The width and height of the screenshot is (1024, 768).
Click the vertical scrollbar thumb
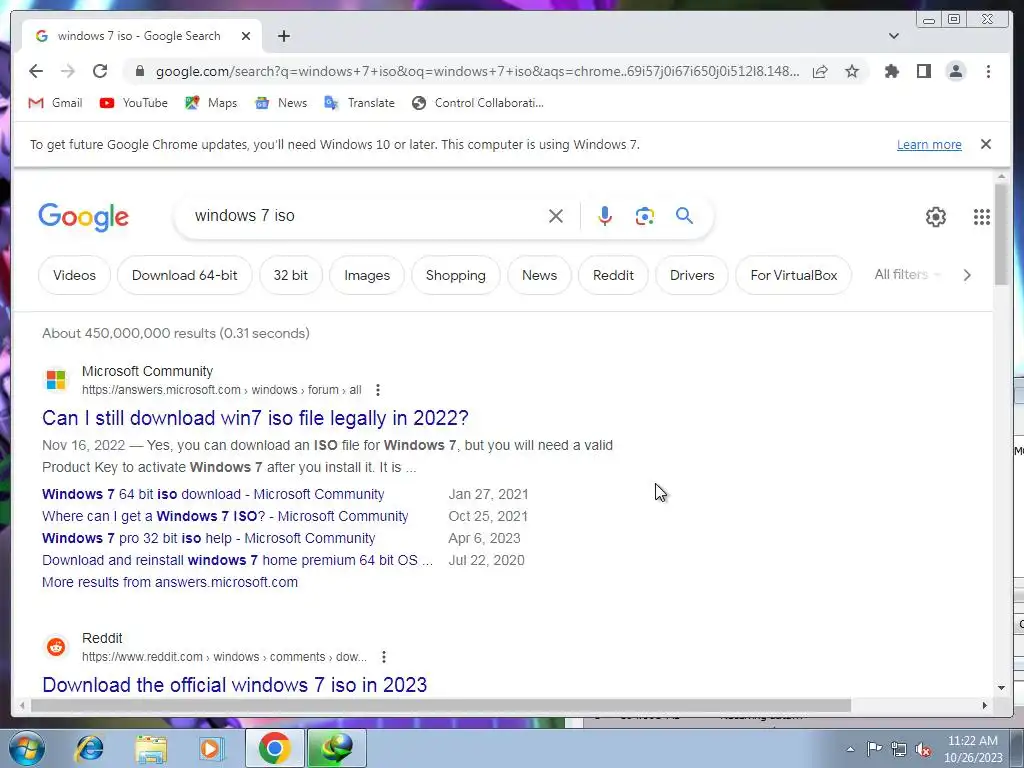(1001, 234)
